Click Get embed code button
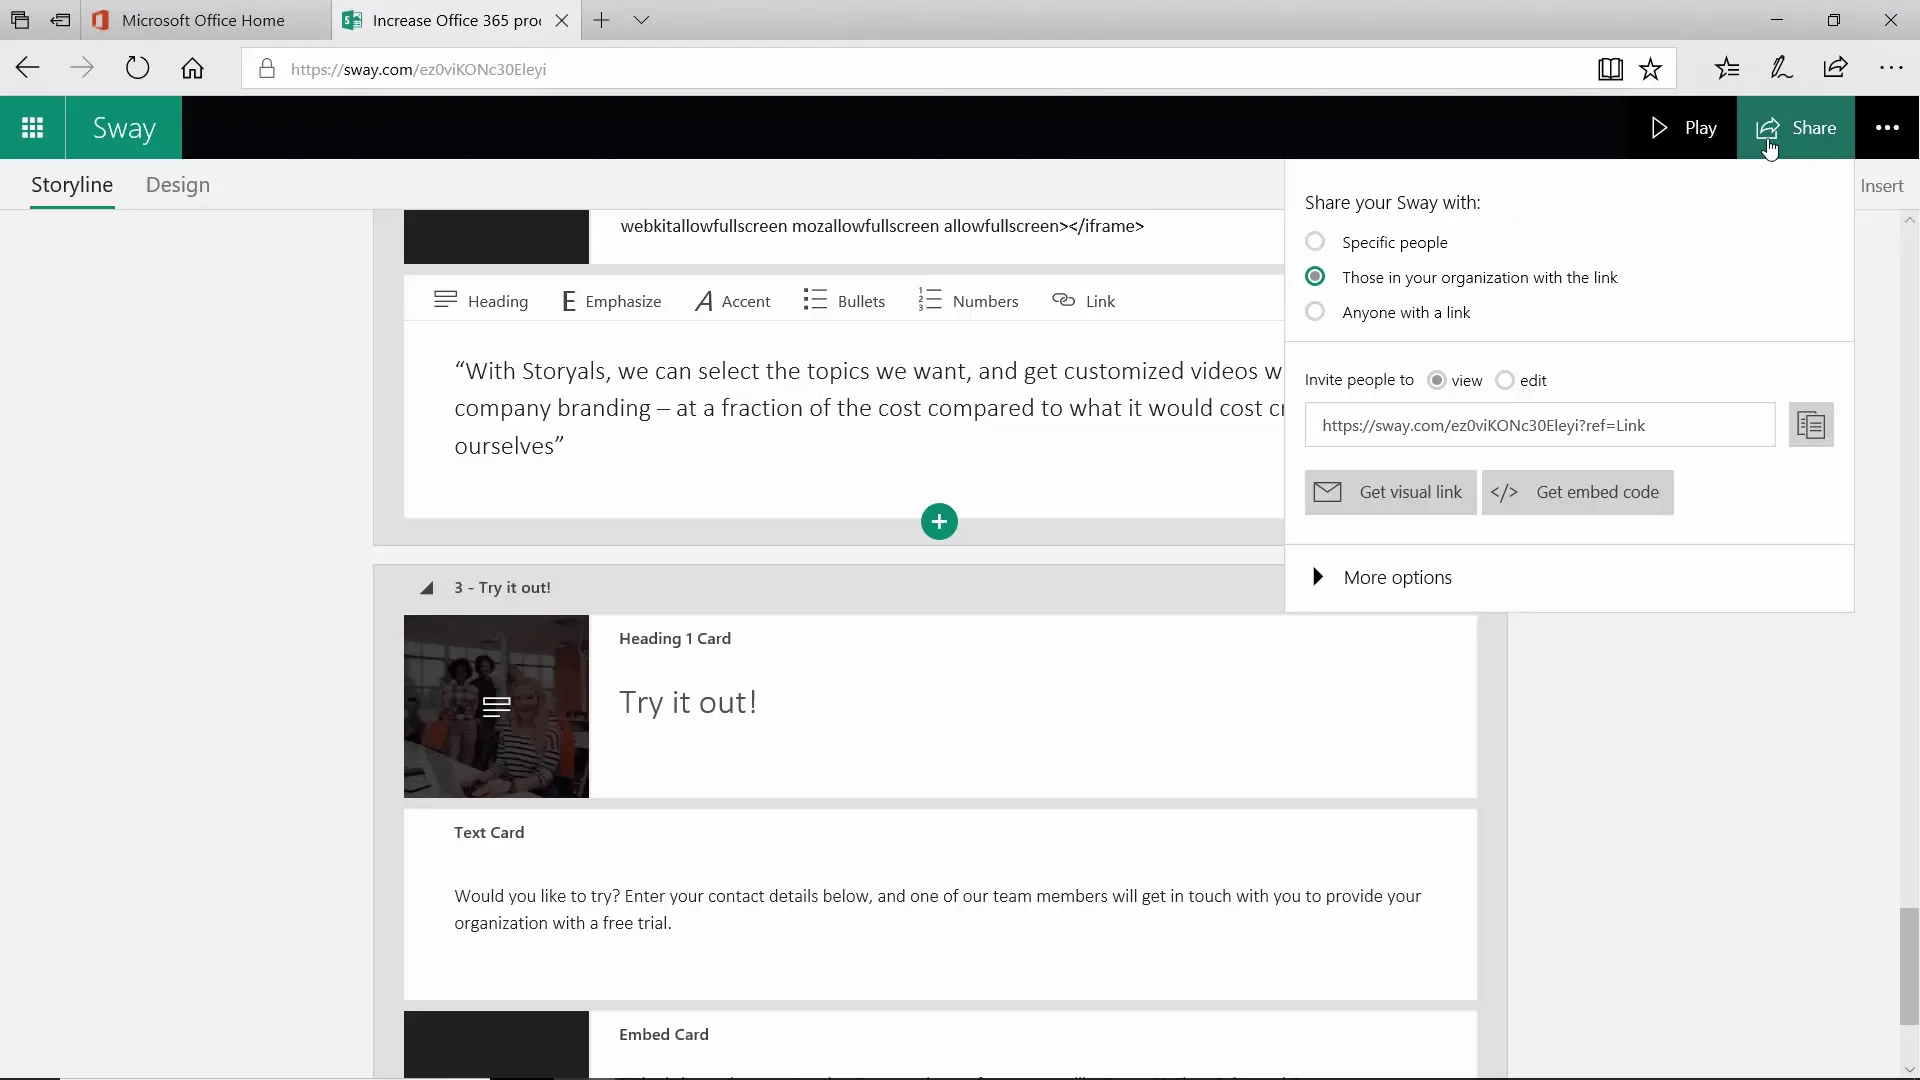The height and width of the screenshot is (1080, 1920). (1577, 492)
